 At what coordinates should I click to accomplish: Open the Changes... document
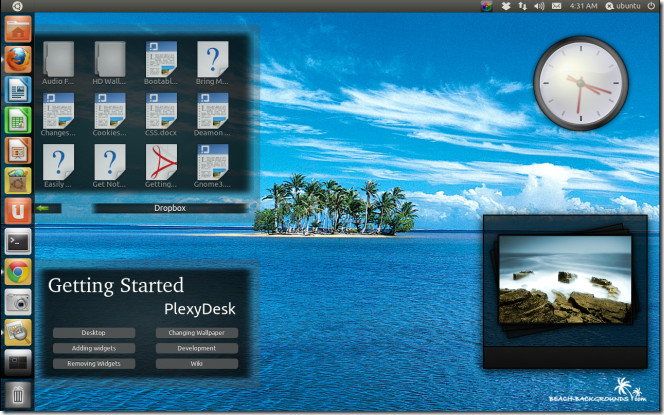[58, 114]
